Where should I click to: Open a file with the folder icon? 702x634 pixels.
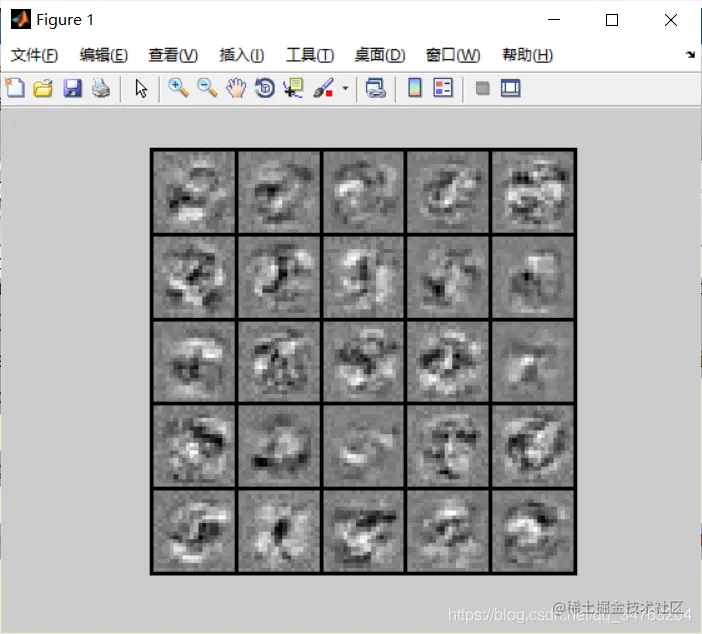[43, 88]
